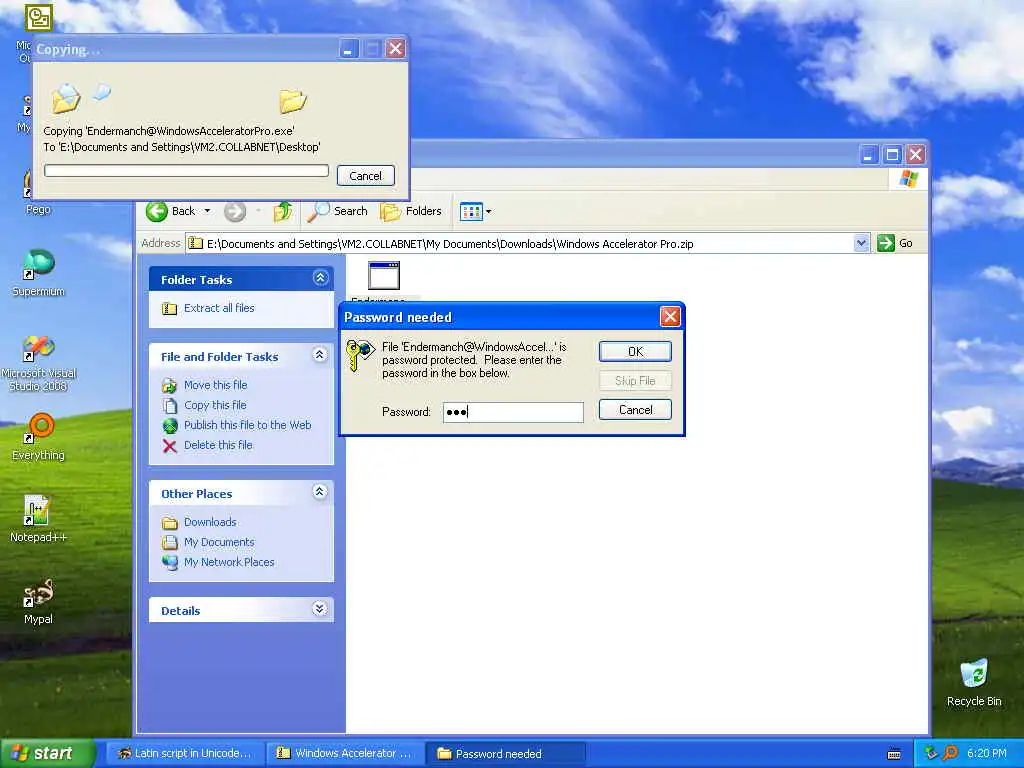Open My Network Places link
The width and height of the screenshot is (1024, 768).
click(x=229, y=562)
